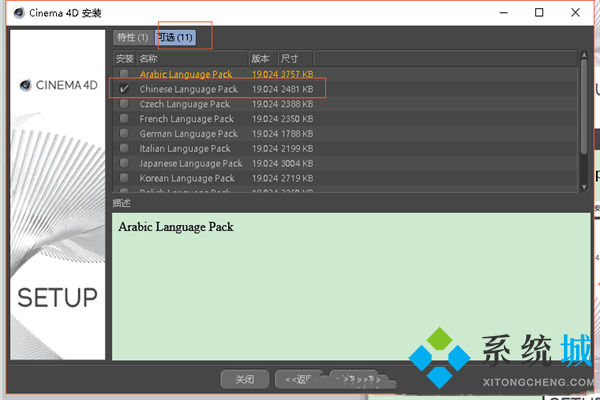This screenshot has width=600, height=400.
Task: Tick the Czech Language Pack checkbox
Action: (x=124, y=104)
